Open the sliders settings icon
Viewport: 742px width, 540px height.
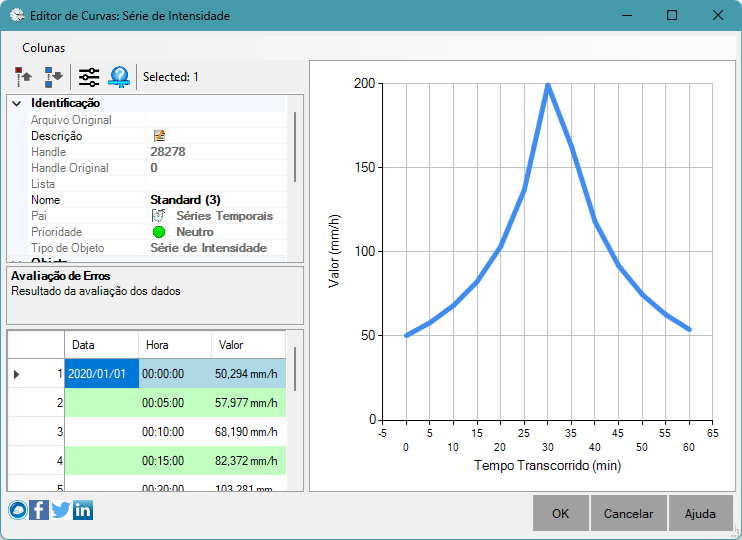[x=89, y=77]
